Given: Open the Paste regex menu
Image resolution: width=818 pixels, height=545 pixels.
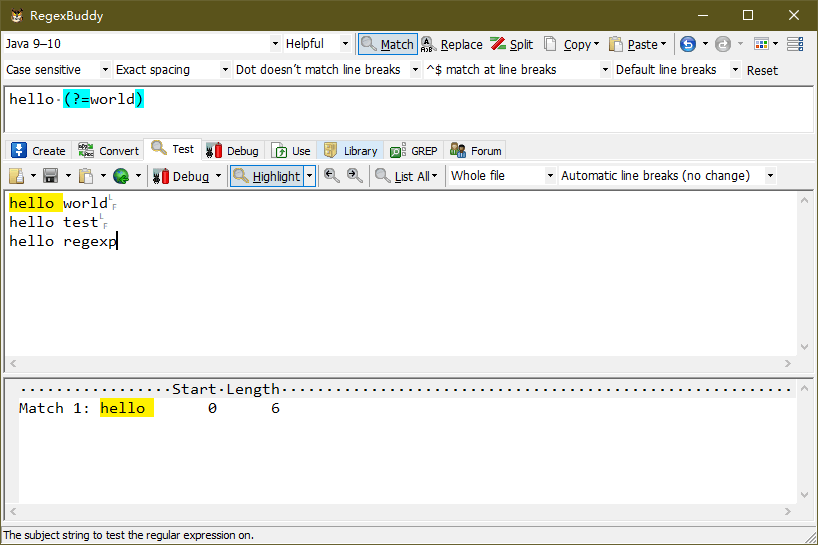Looking at the screenshot, I should tap(637, 44).
